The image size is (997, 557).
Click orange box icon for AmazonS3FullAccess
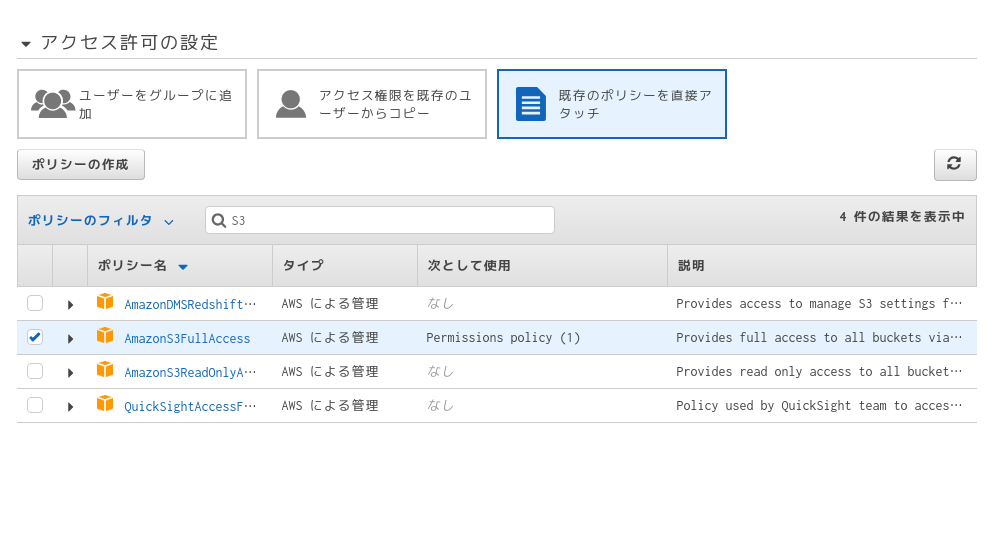point(105,336)
